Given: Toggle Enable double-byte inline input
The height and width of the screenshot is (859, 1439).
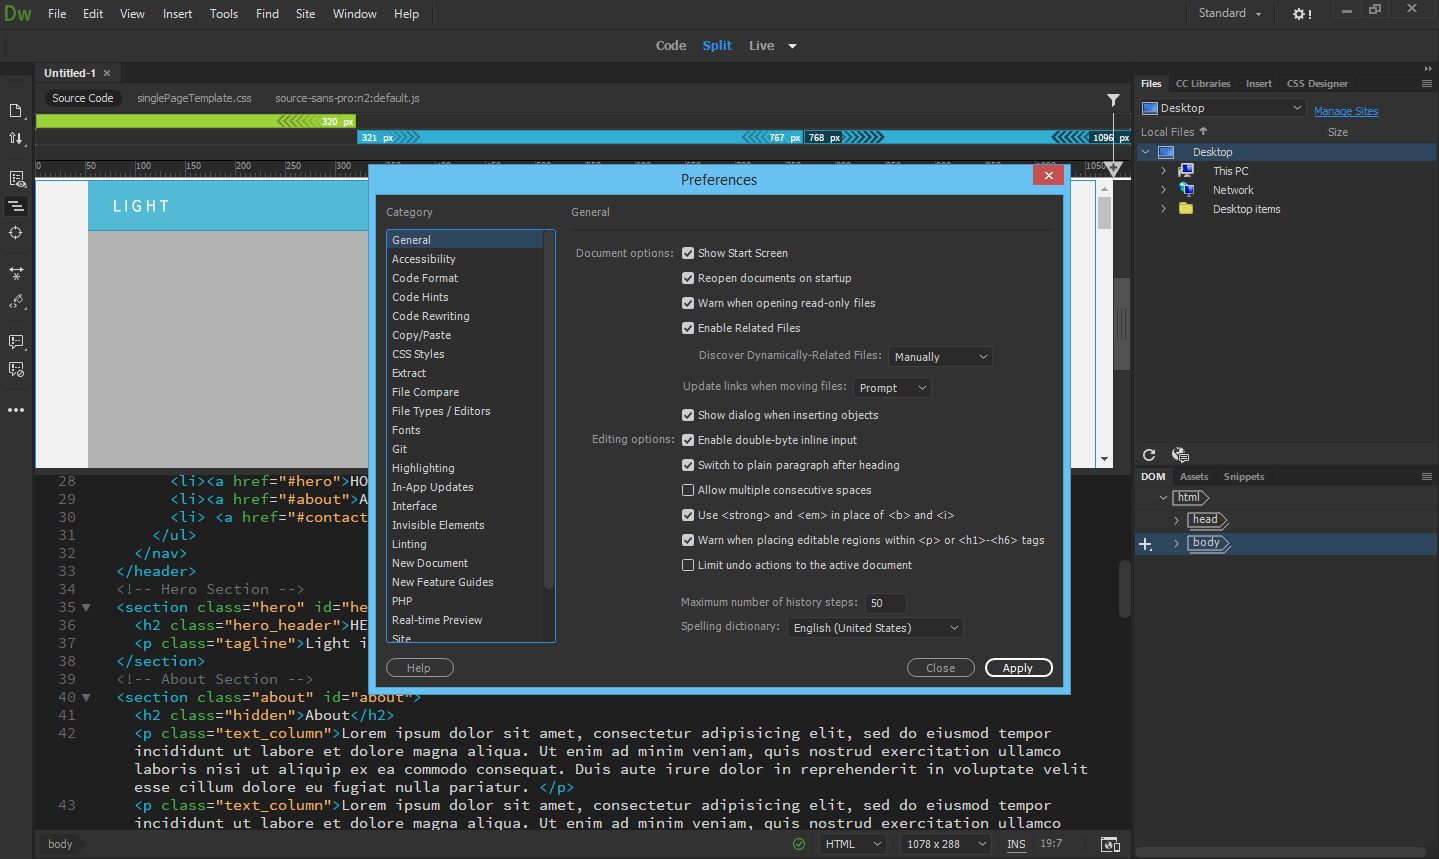Looking at the screenshot, I should click(x=688, y=440).
